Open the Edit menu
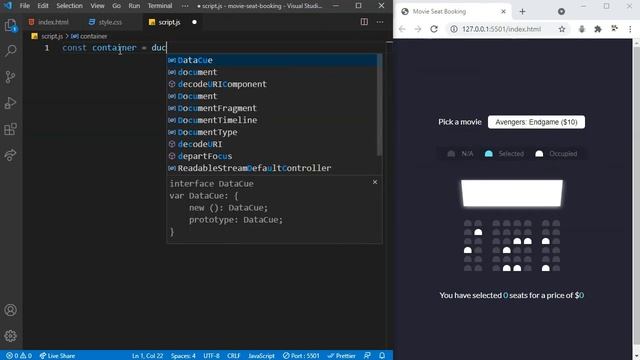 [43, 6]
